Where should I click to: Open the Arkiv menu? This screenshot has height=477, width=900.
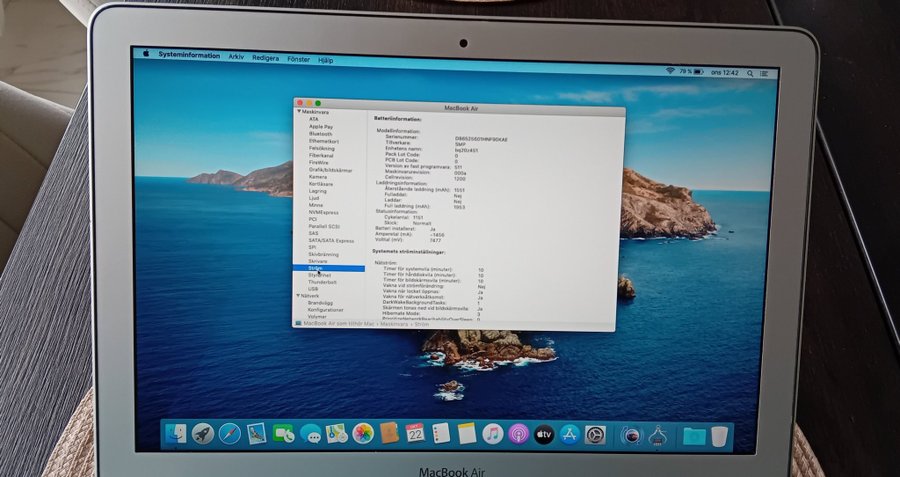(236, 56)
